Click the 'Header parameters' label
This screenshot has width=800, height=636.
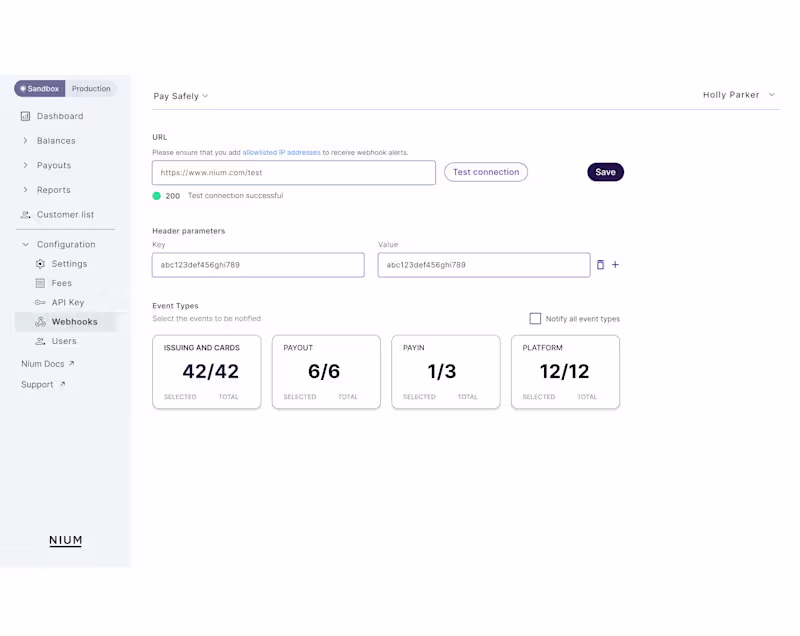(188, 231)
